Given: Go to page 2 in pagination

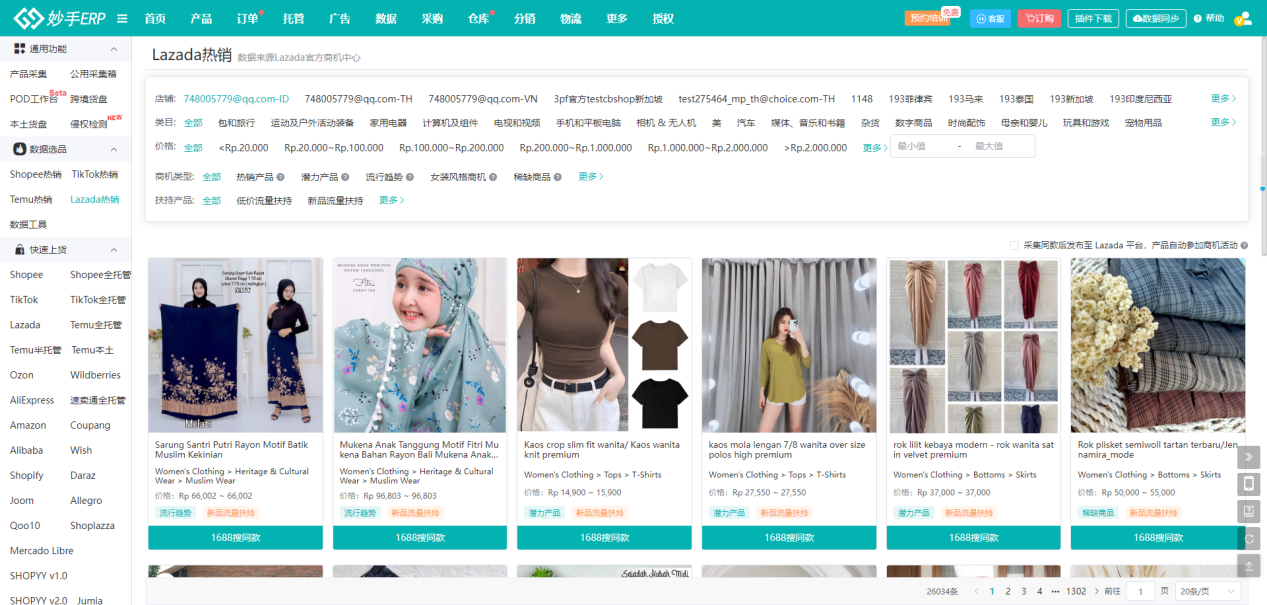Looking at the screenshot, I should click(1008, 591).
